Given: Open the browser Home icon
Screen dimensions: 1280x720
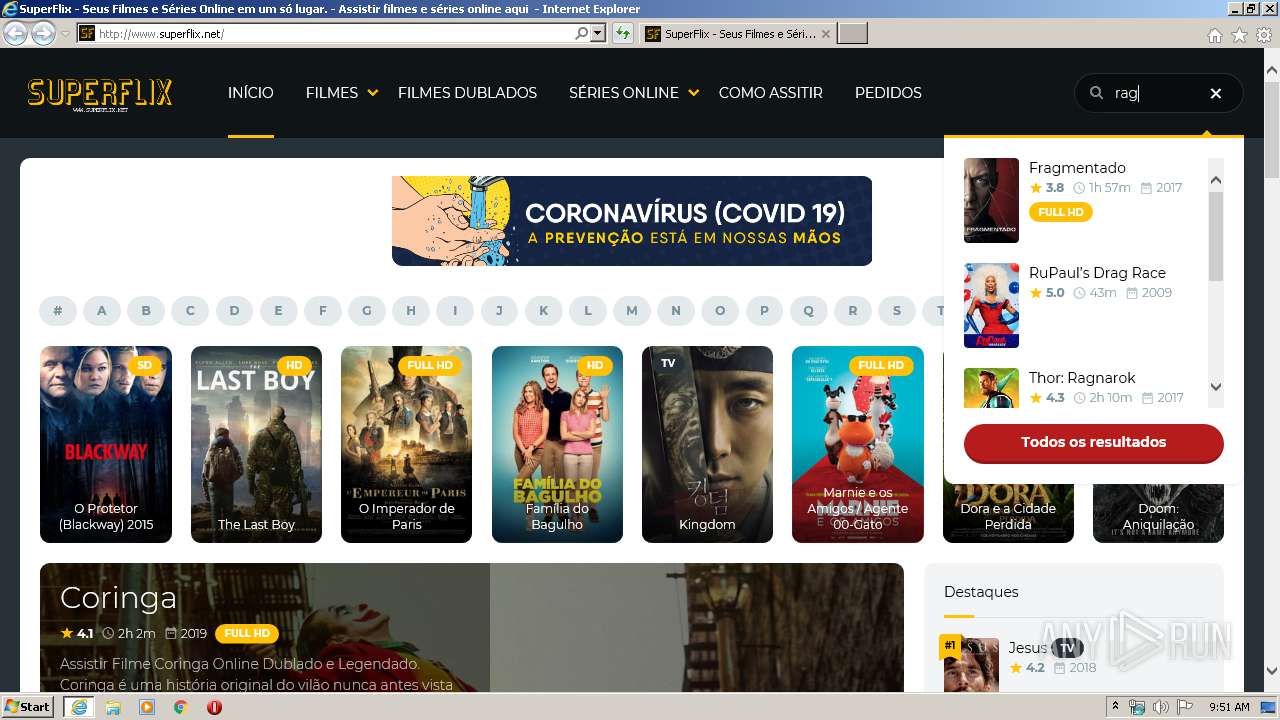Looking at the screenshot, I should [x=1214, y=35].
